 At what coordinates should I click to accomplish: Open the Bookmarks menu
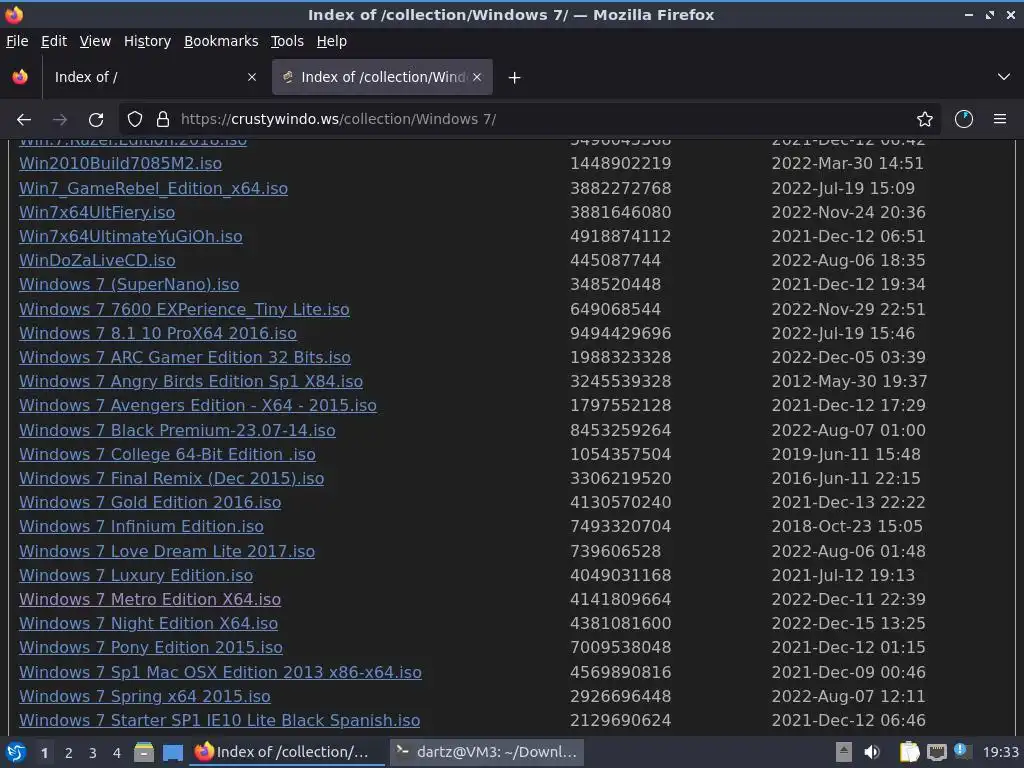coord(221,41)
